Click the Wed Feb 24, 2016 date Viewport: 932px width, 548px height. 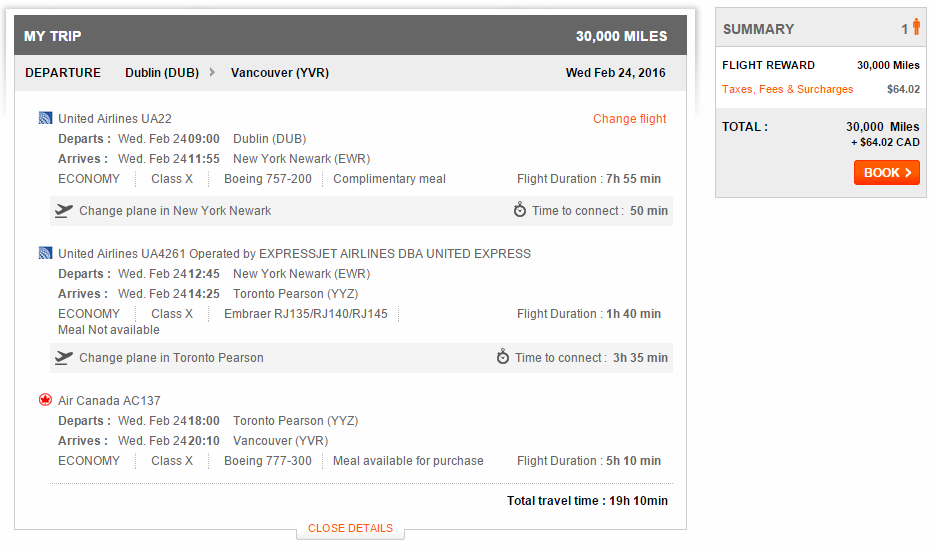(615, 73)
